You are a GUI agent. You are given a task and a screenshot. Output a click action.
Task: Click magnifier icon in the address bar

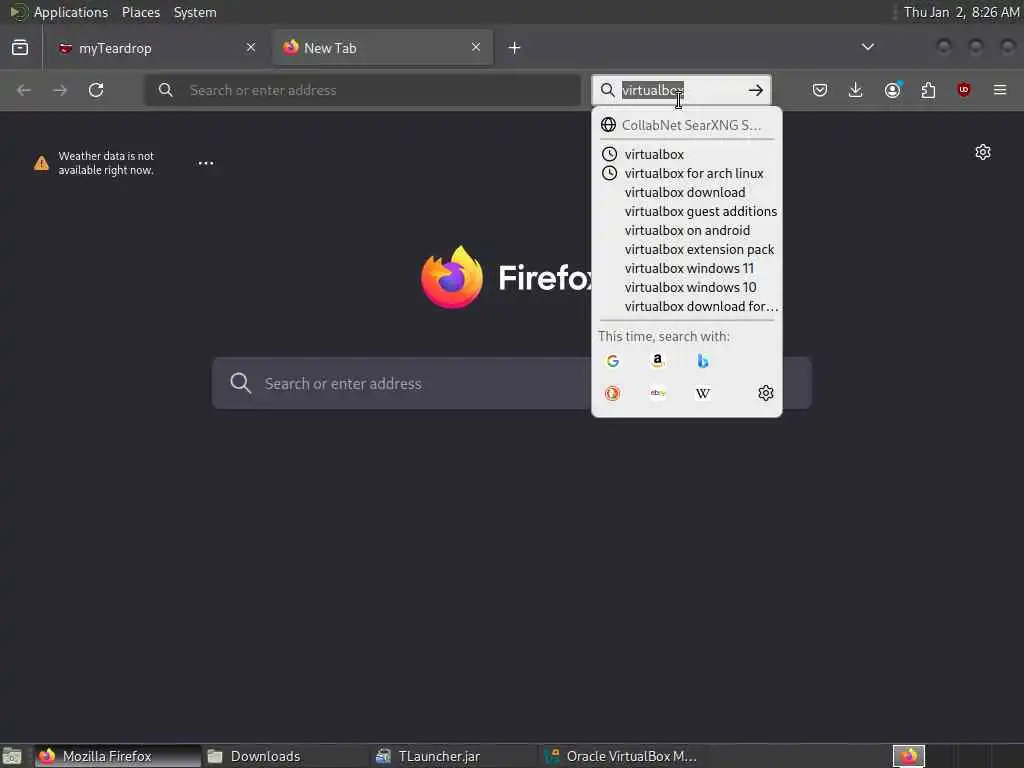pos(166,90)
